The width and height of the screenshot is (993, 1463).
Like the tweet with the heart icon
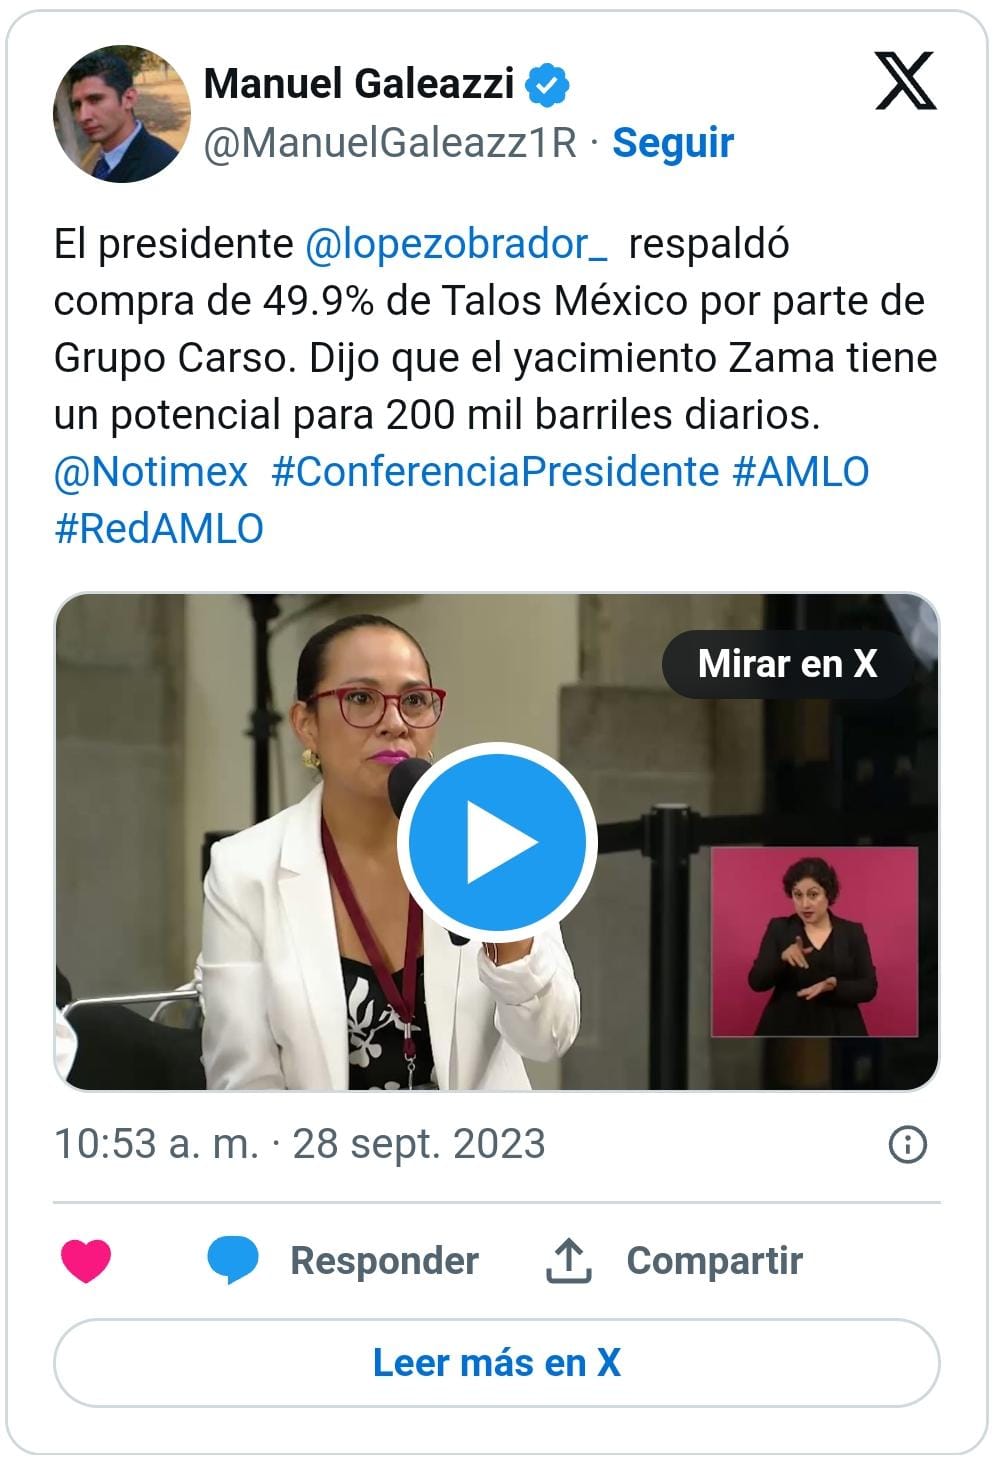point(86,1260)
